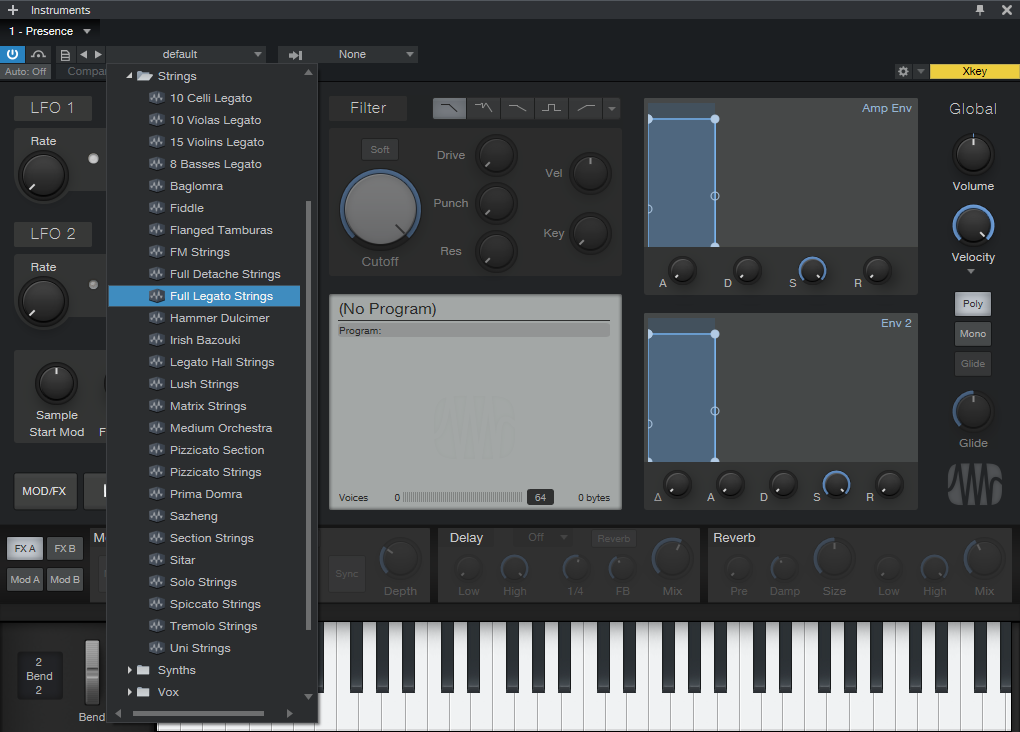This screenshot has height=732, width=1020.
Task: Select the second filter shape icon
Action: 483,108
